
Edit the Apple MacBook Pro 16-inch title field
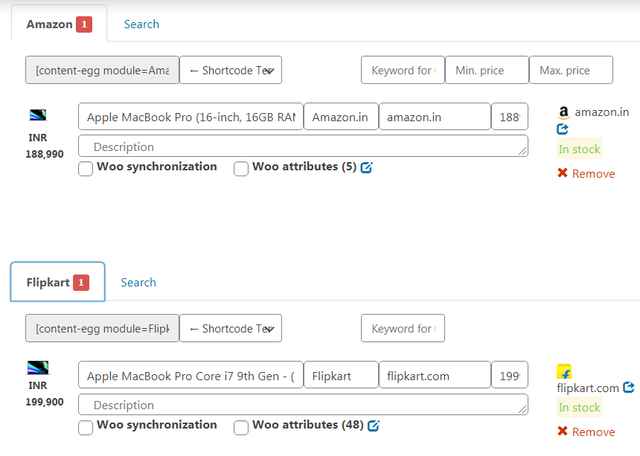click(191, 117)
